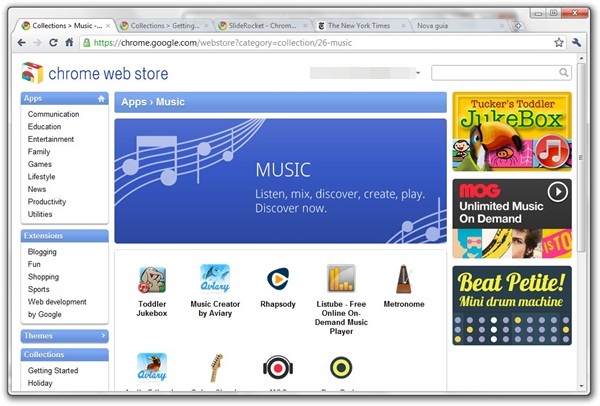Open the MOG Unlimited Music banner
The width and height of the screenshot is (600, 406).
tap(512, 218)
